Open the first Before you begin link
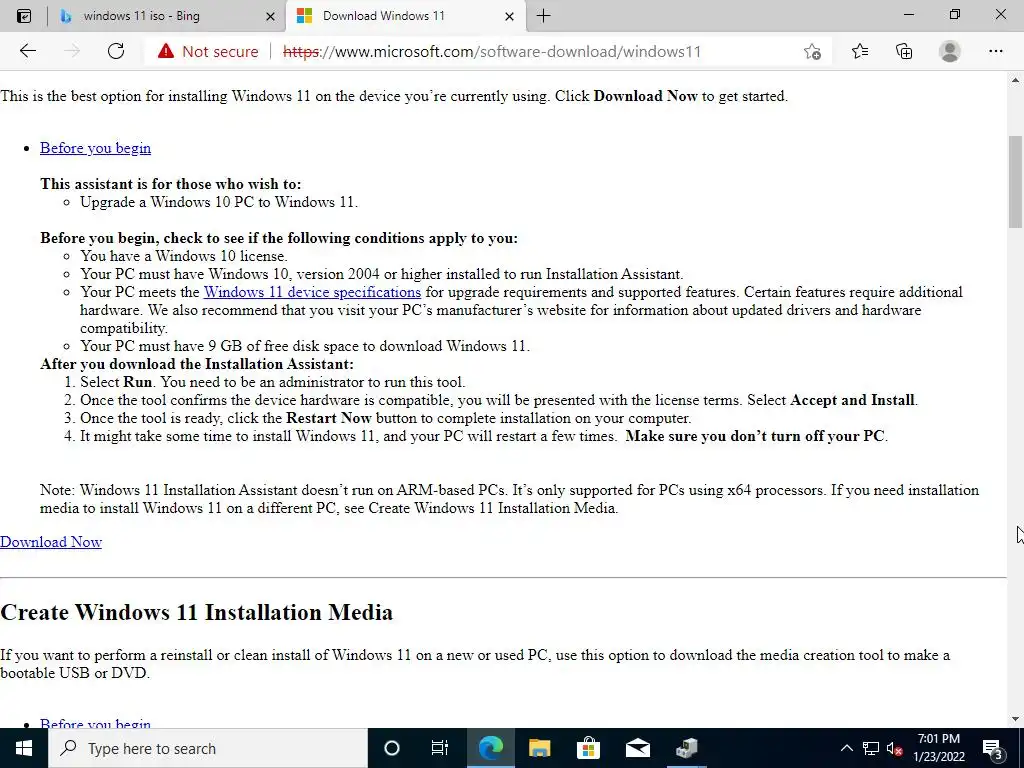 pos(95,148)
